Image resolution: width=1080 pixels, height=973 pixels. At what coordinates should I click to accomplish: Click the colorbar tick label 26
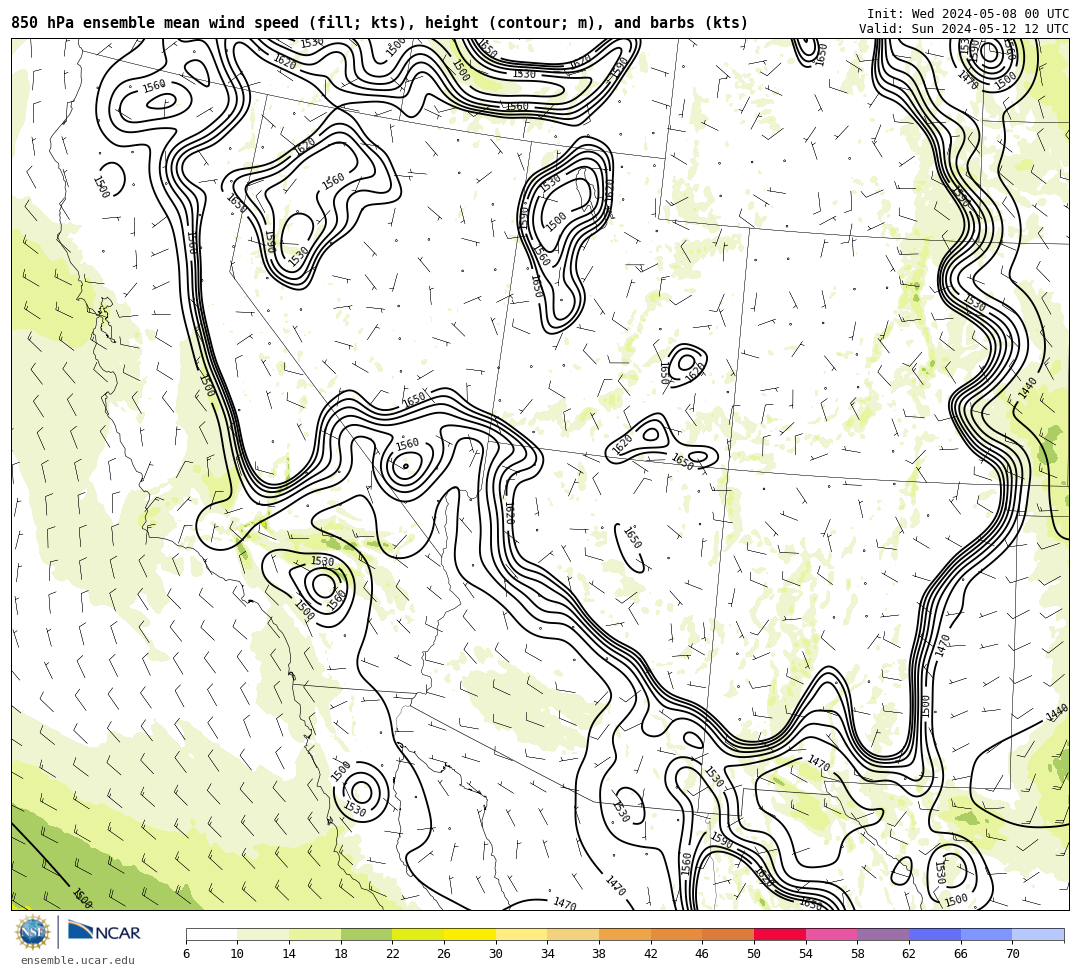coord(444,954)
